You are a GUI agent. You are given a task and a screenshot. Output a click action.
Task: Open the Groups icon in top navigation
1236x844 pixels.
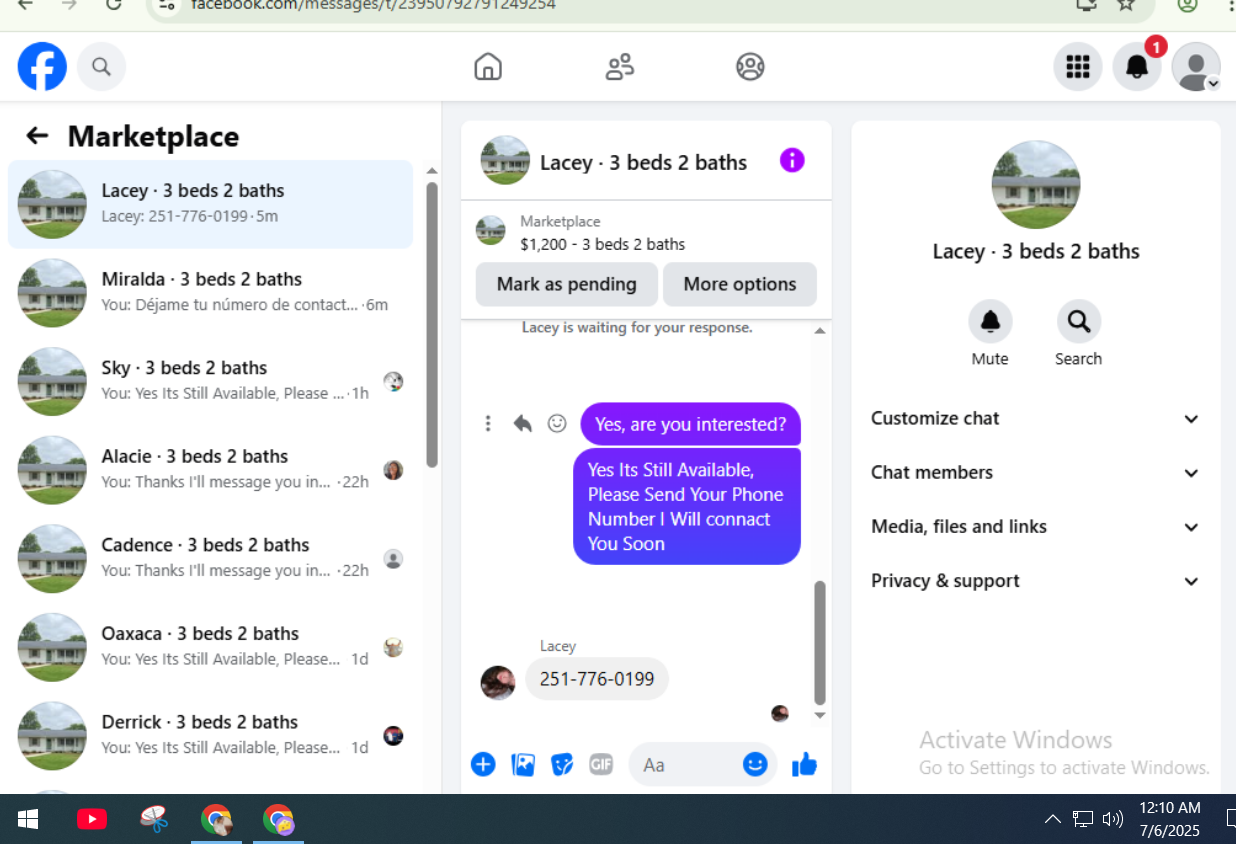pos(750,67)
